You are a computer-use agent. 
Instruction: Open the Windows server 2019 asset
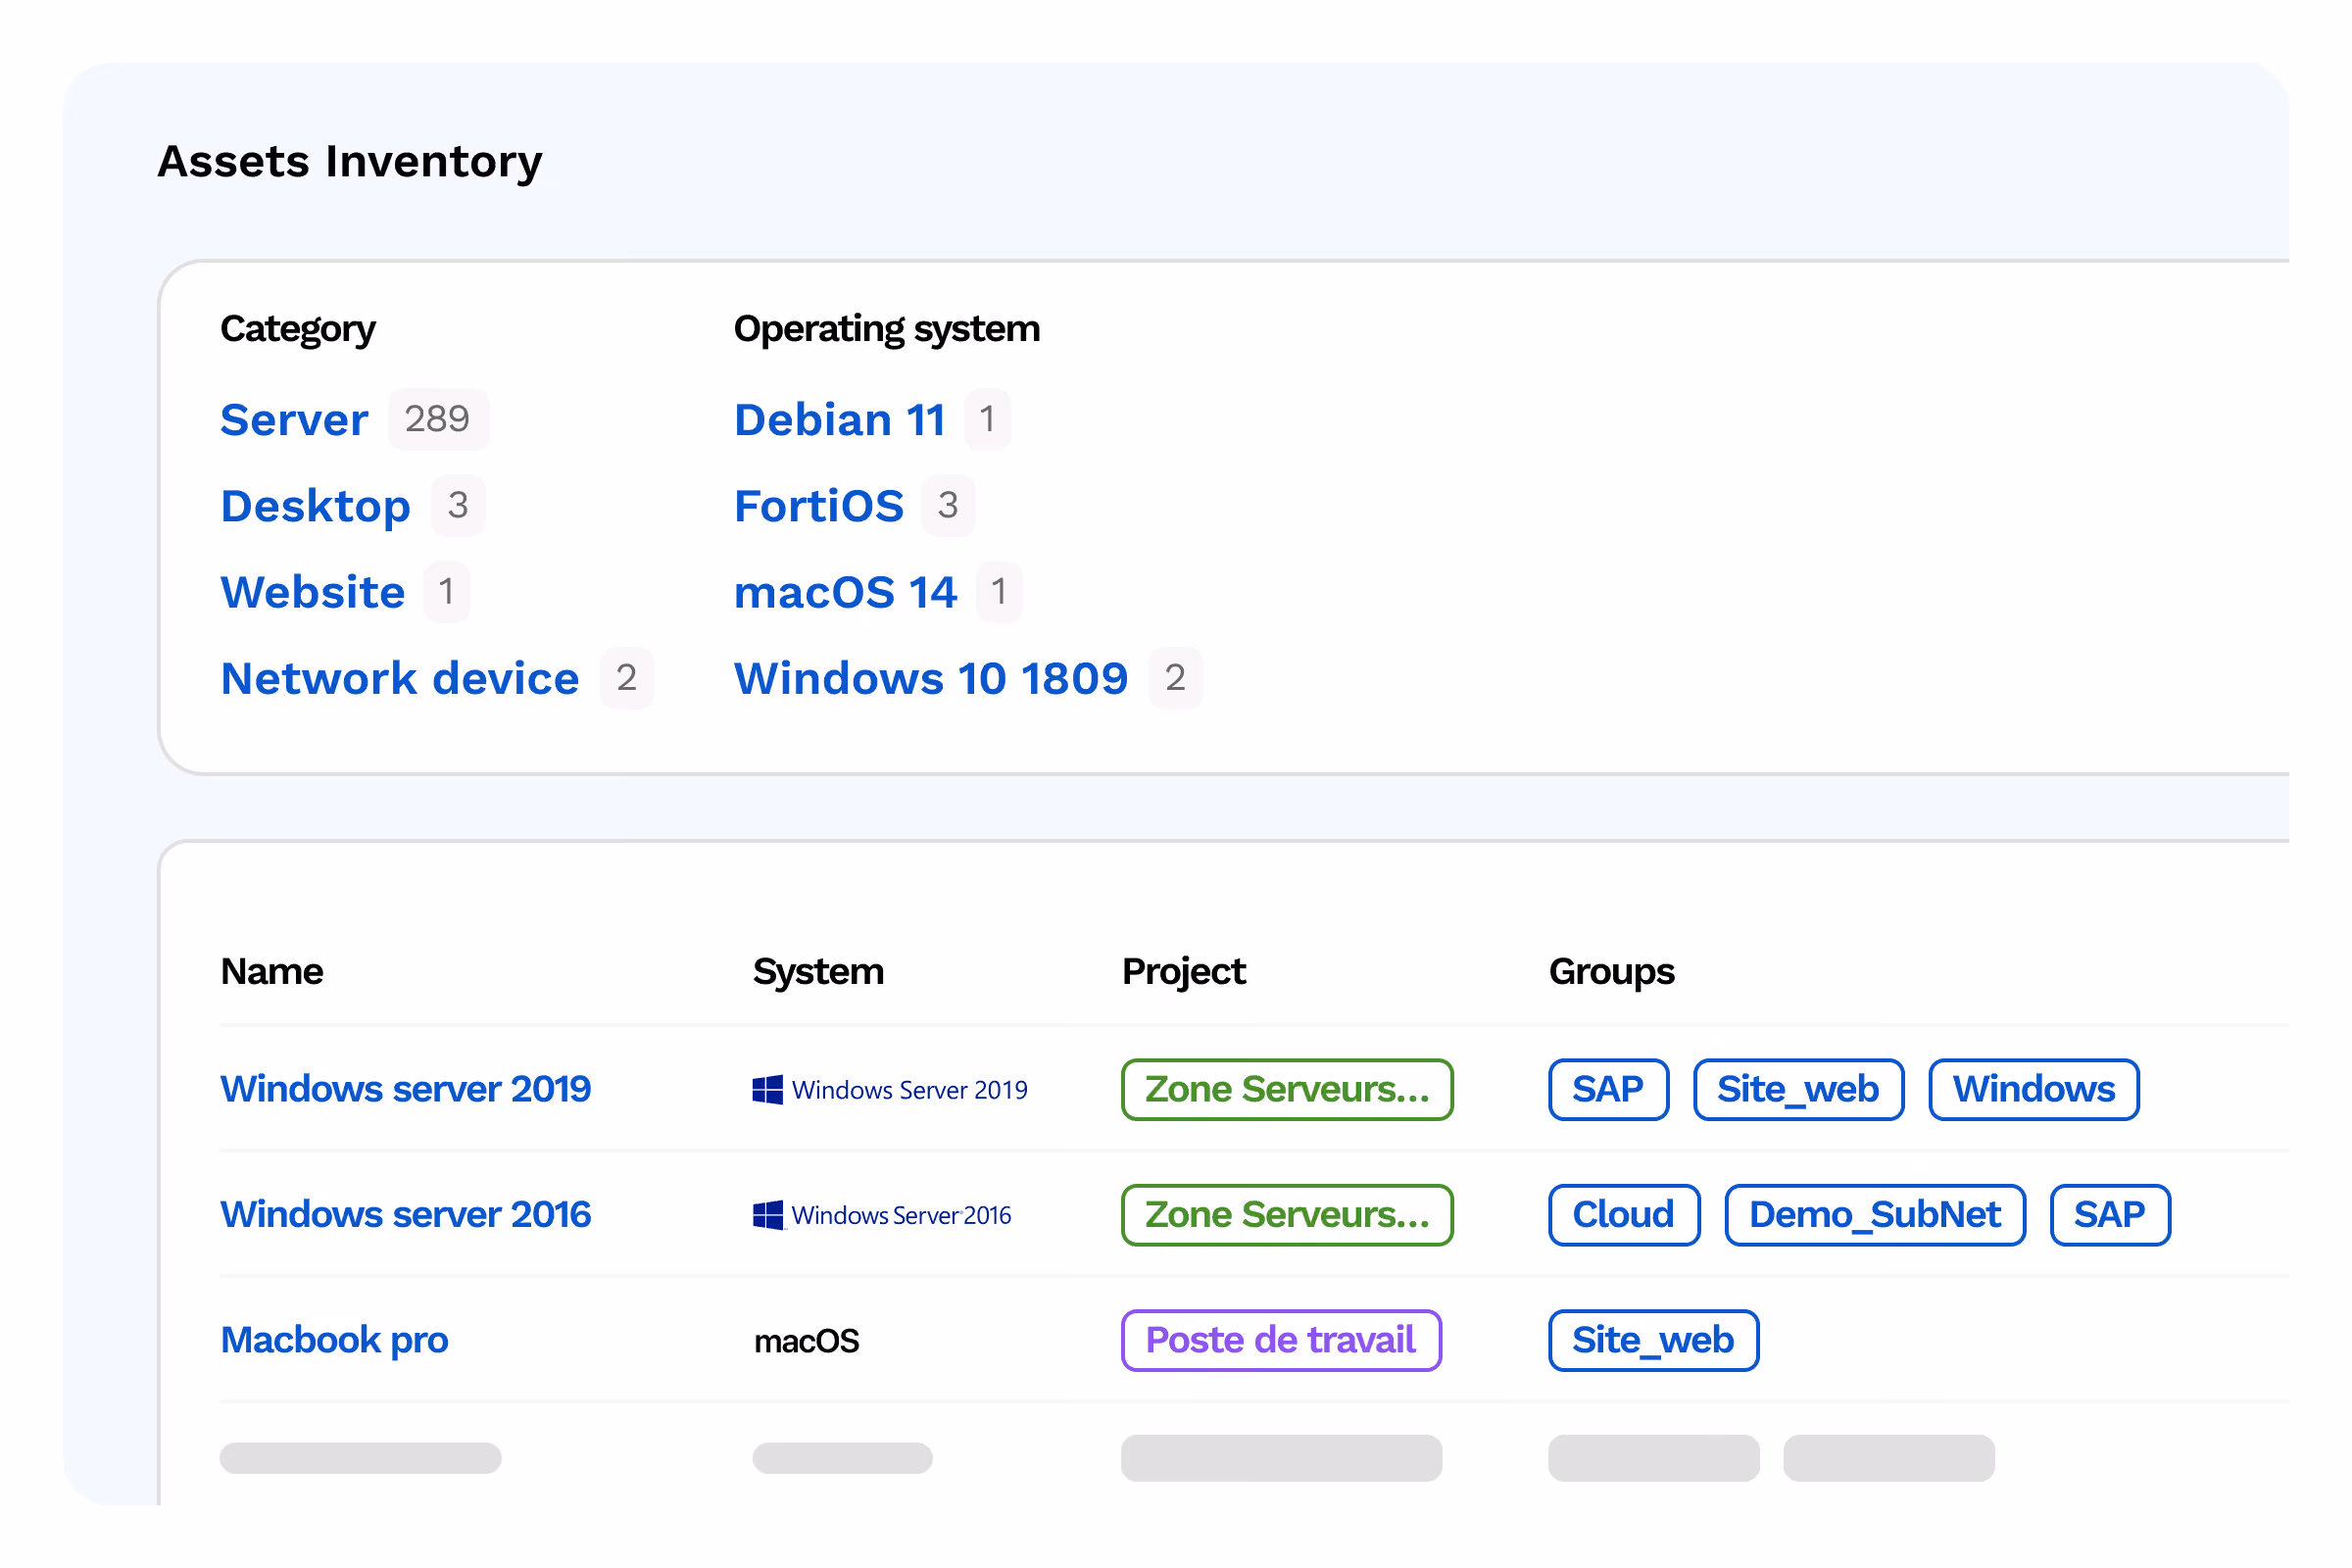pos(405,1089)
